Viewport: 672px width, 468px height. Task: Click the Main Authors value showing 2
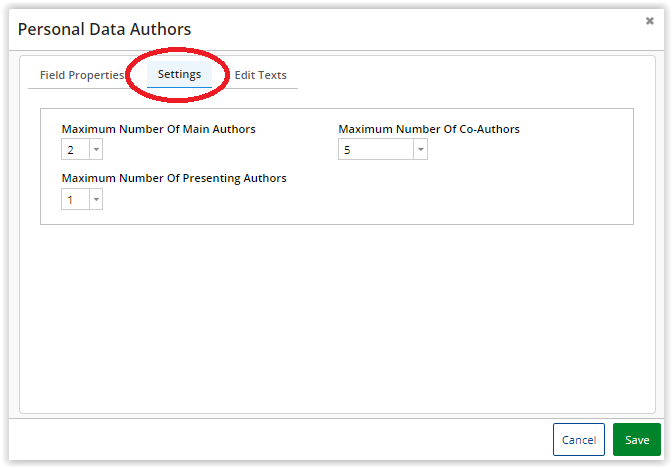coord(74,150)
